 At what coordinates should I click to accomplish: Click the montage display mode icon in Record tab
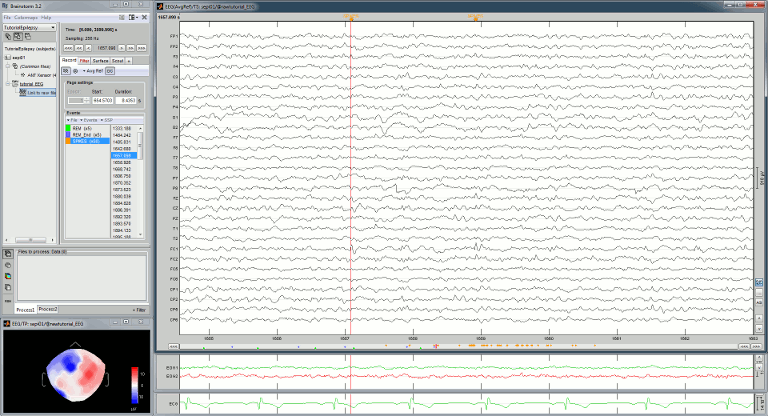click(x=66, y=71)
